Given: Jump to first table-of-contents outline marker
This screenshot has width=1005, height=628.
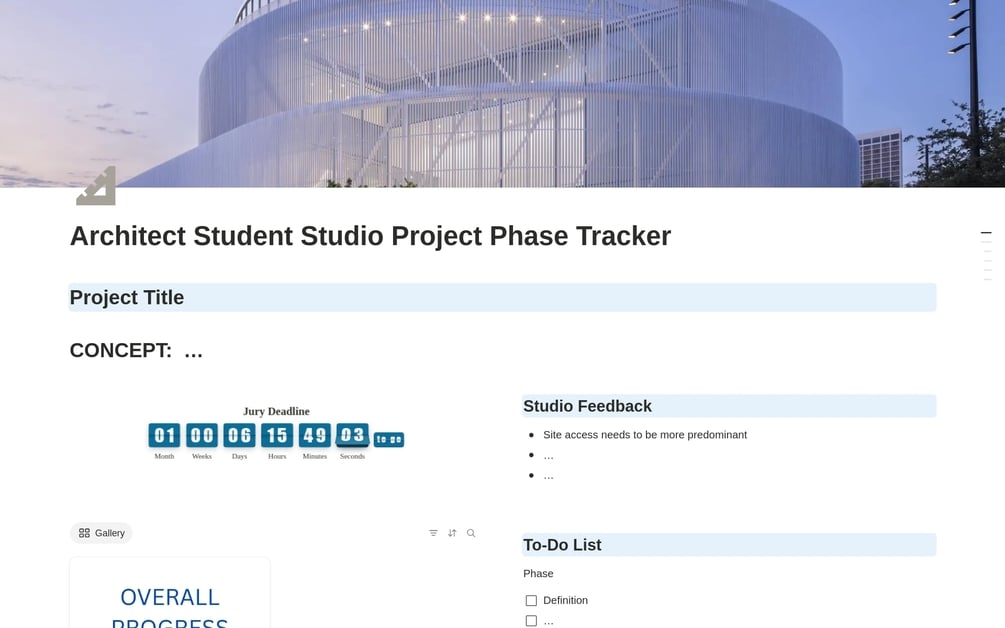Looking at the screenshot, I should click(986, 233).
